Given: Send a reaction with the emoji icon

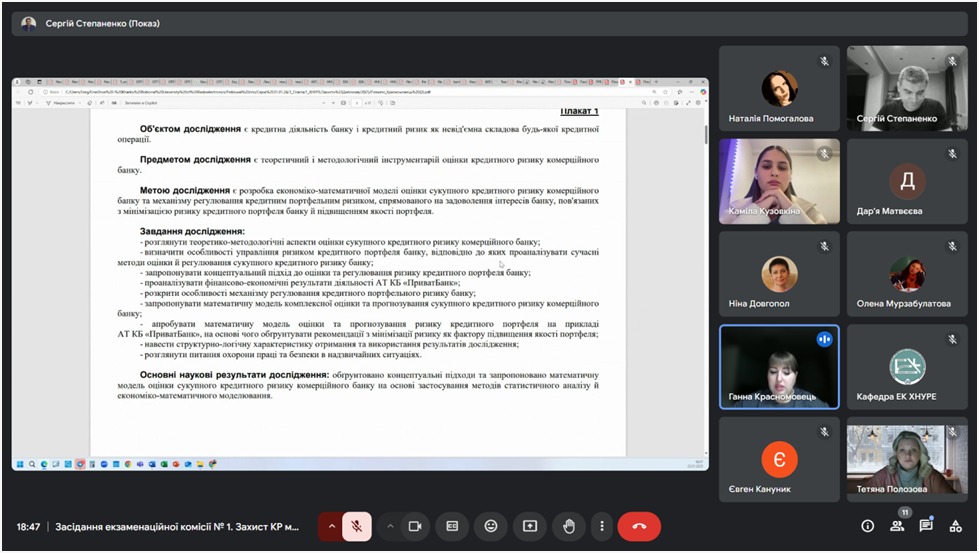Looking at the screenshot, I should 491,526.
